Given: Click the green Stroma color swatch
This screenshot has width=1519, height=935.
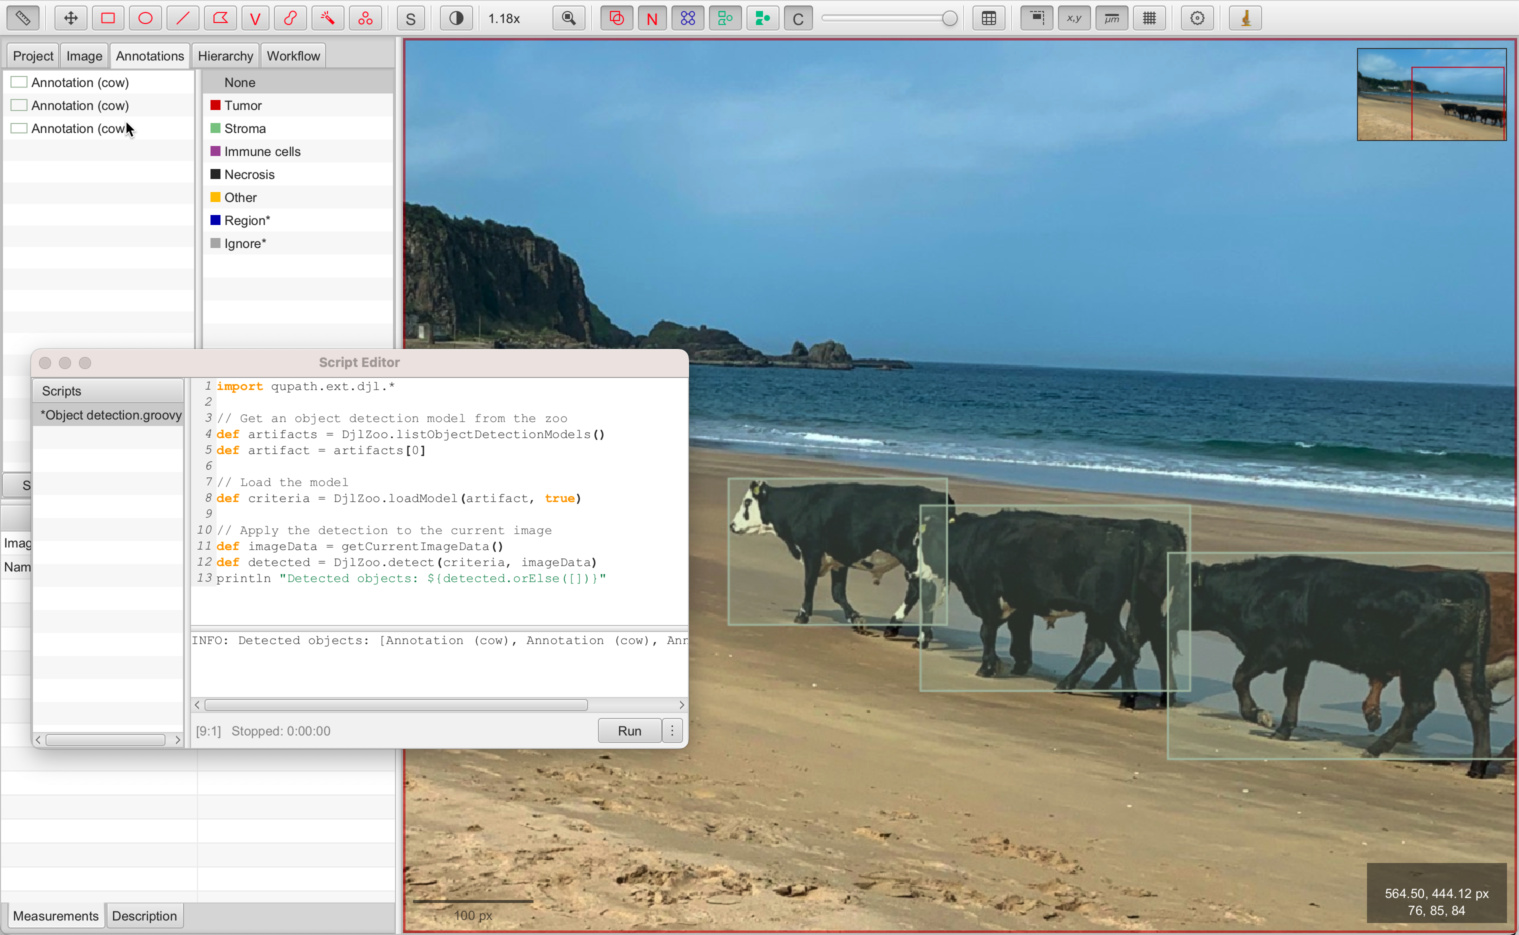Looking at the screenshot, I should click(x=215, y=128).
